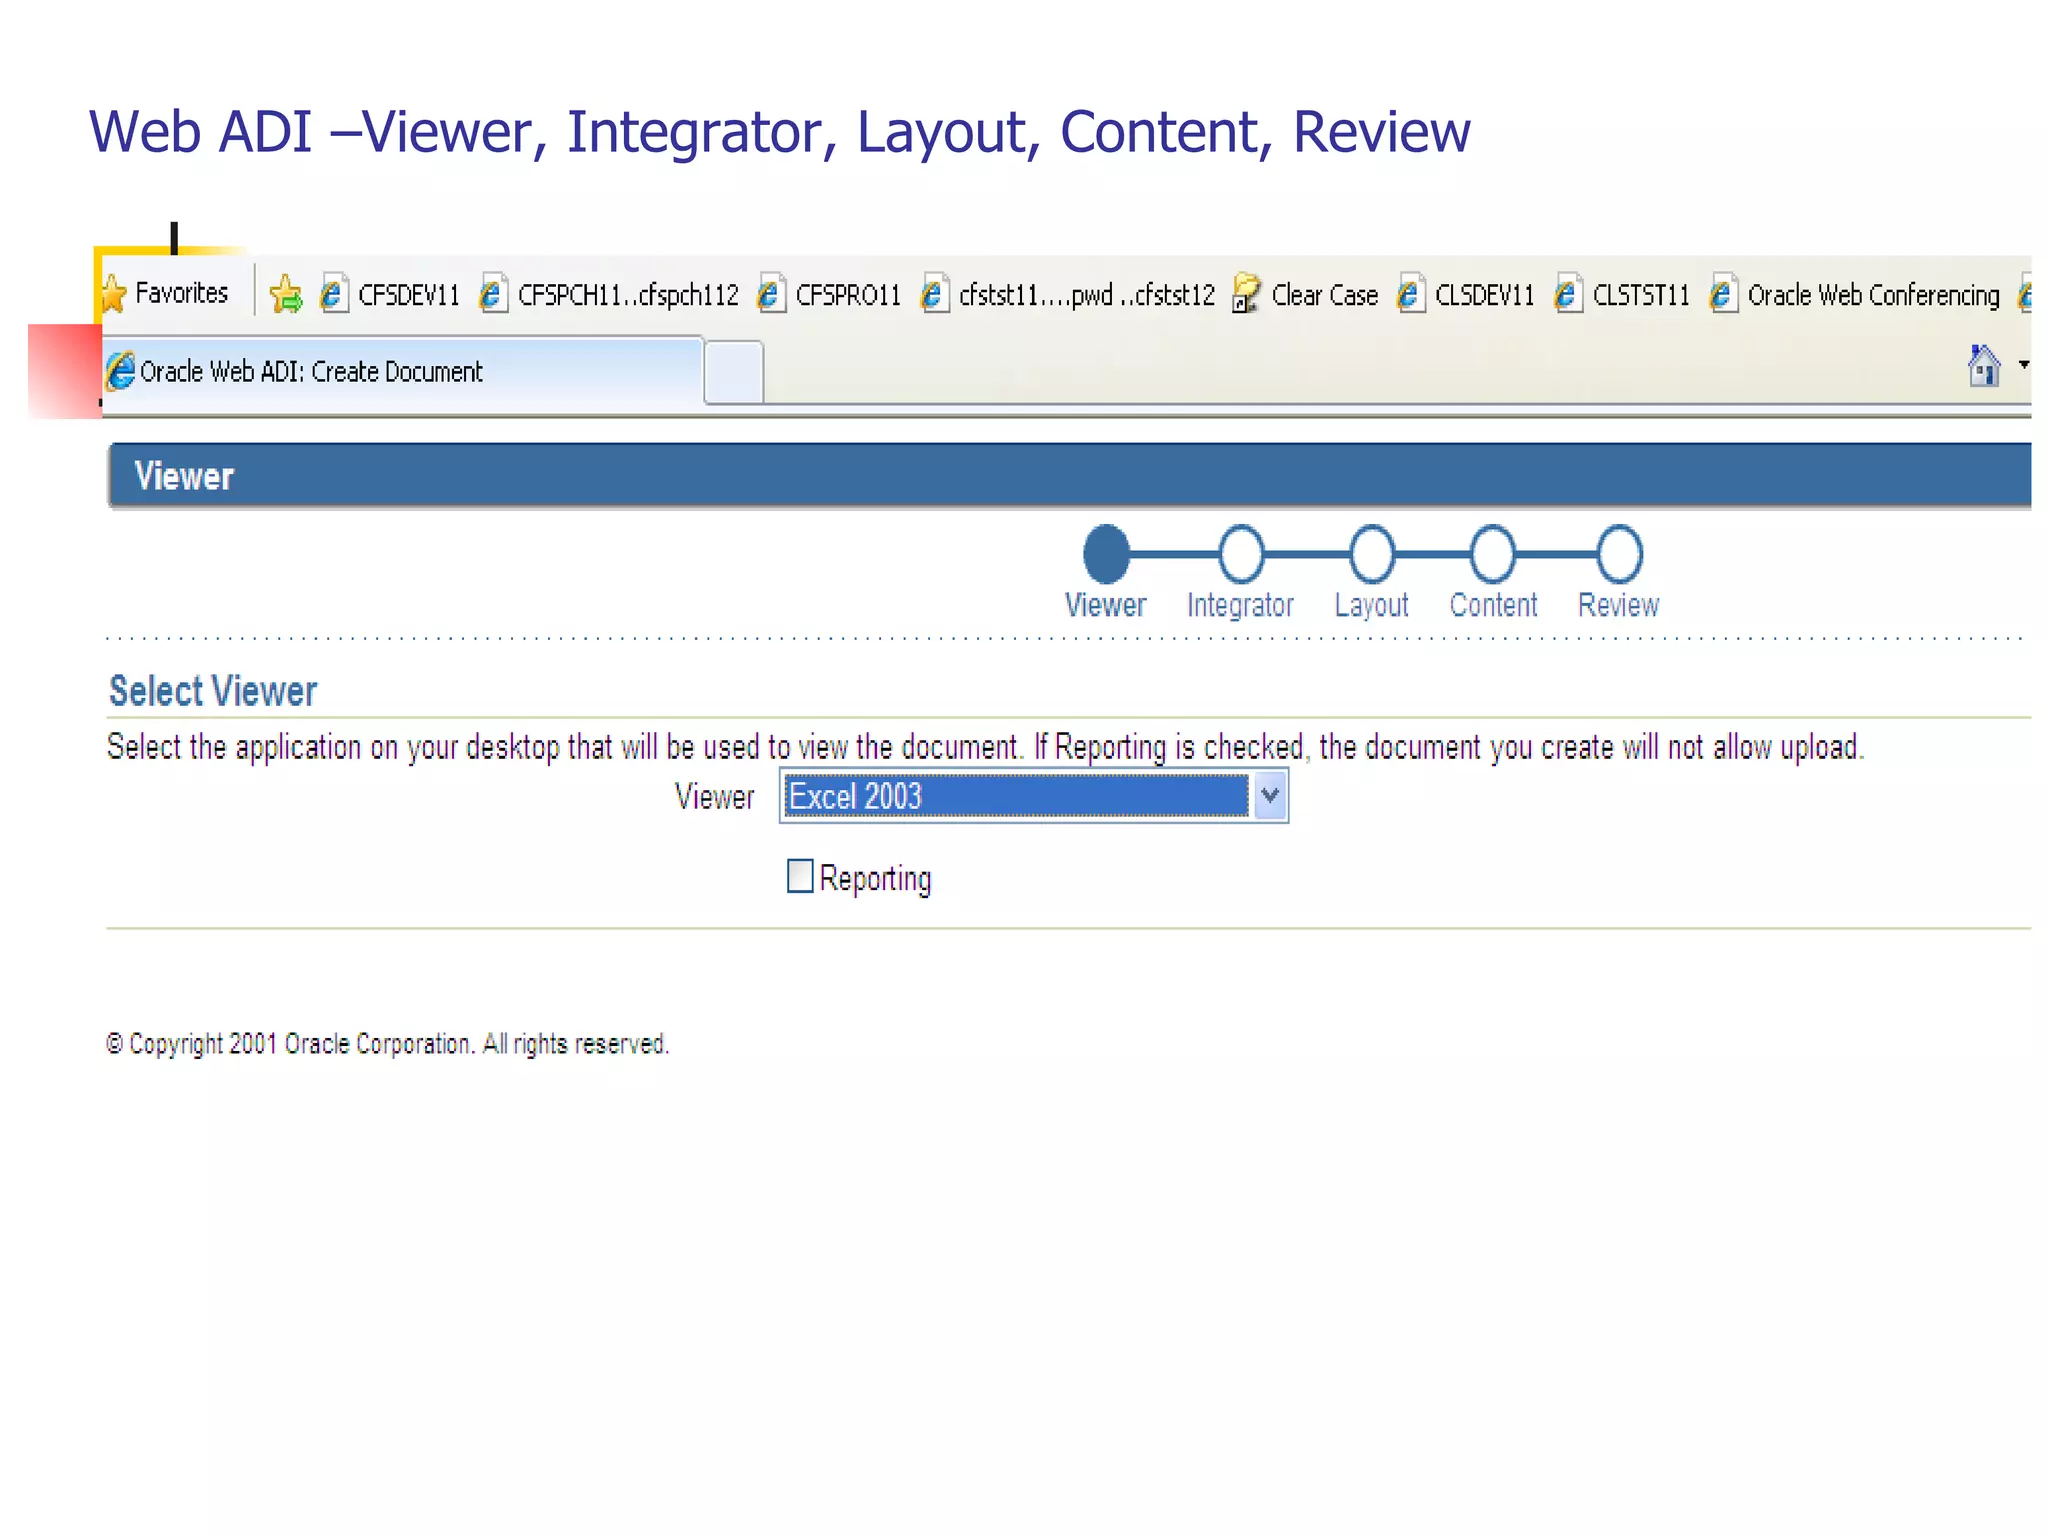2048x1536 pixels.
Task: Click the Internet Explorer icon on the tab
Action: pyautogui.click(x=120, y=371)
